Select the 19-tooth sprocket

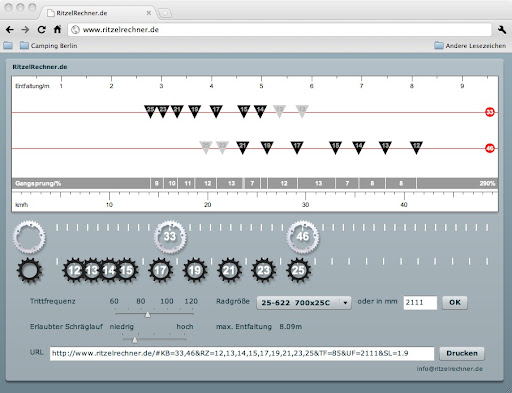(x=195, y=270)
